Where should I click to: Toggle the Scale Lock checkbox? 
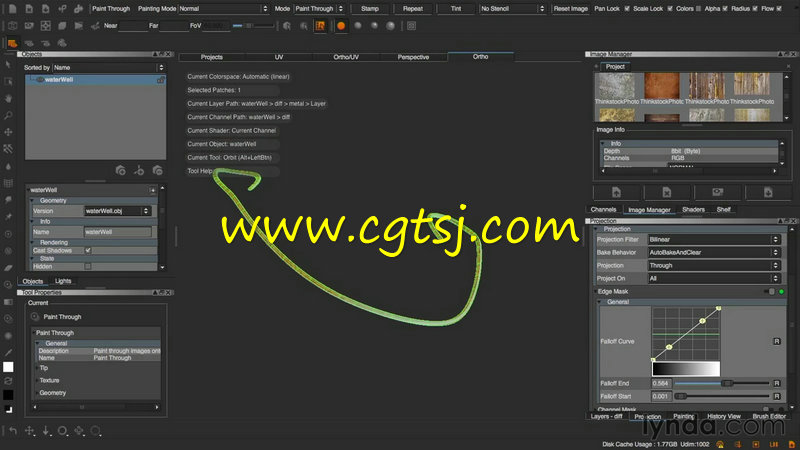pos(670,9)
